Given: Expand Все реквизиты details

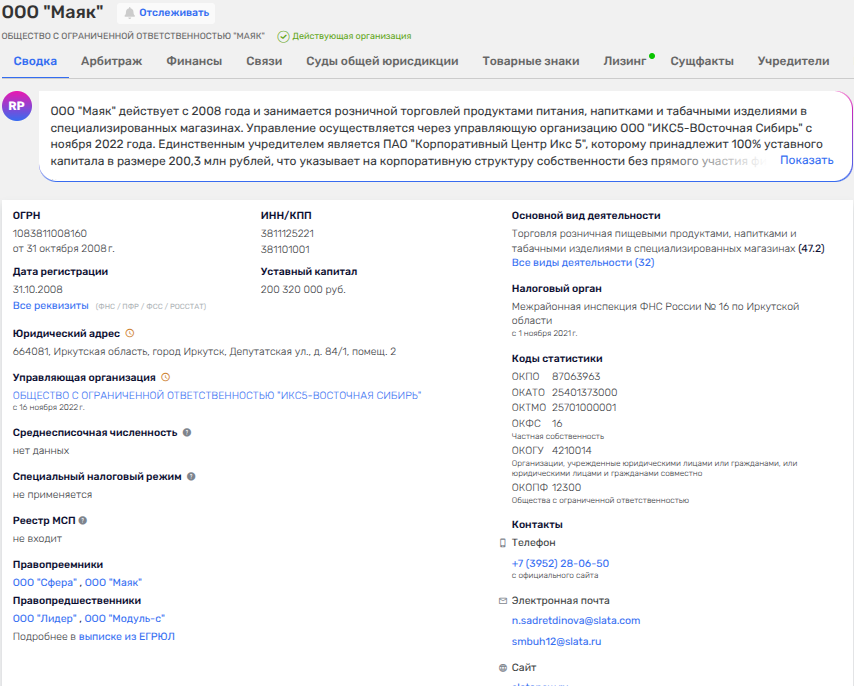Looking at the screenshot, I should 50,305.
